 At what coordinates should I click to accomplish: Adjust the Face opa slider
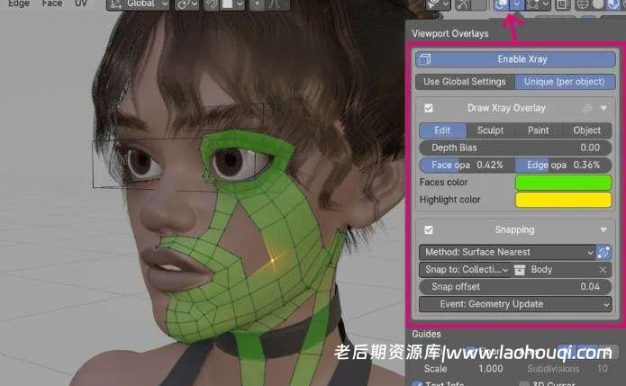click(x=467, y=165)
